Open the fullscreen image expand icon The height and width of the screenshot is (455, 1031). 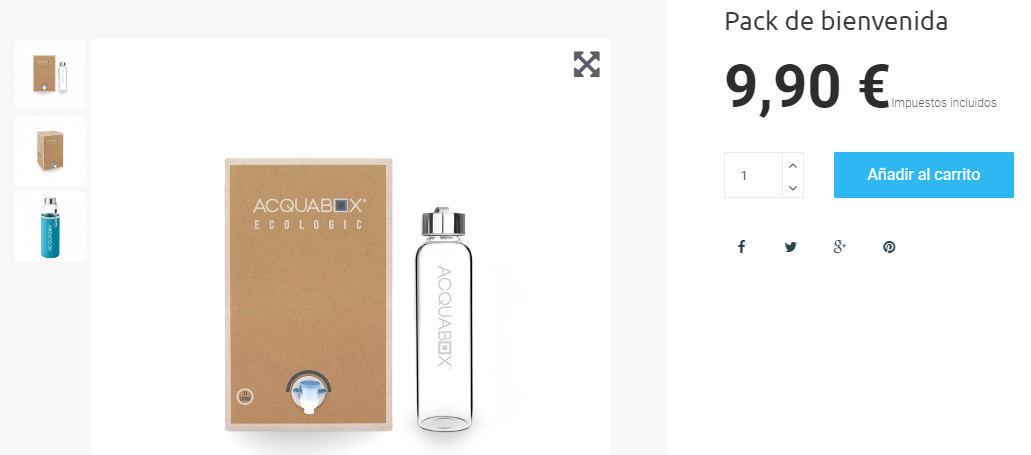pos(587,64)
